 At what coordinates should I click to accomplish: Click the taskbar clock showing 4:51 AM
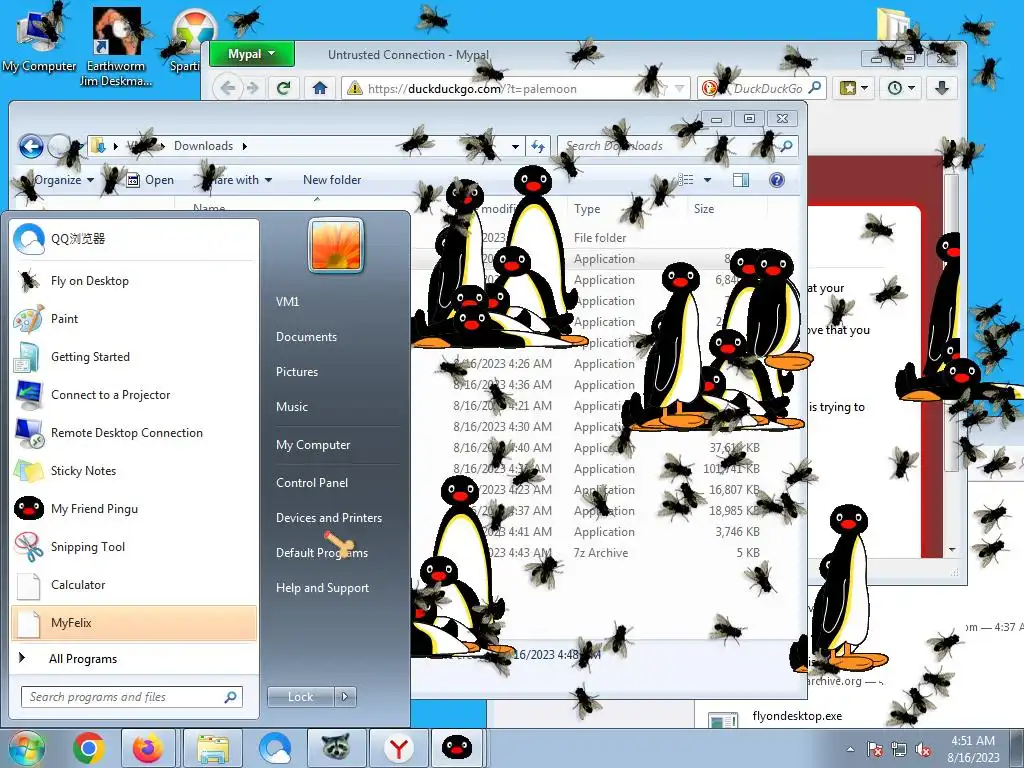[x=973, y=749]
